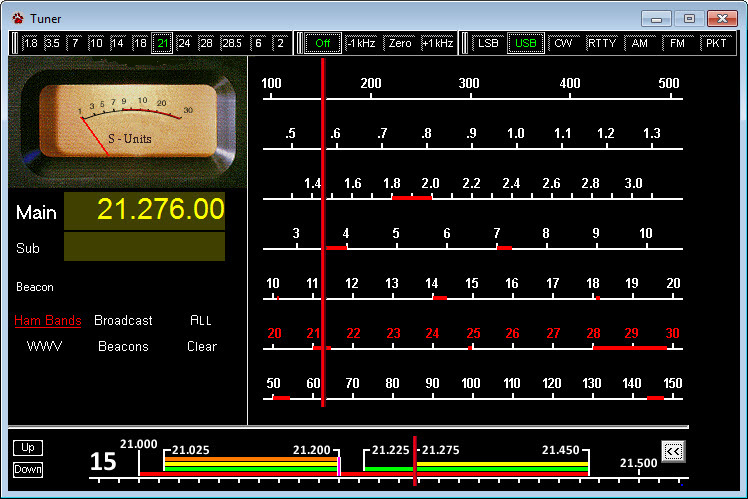748x499 pixels.
Task: Switch mode to RTTY
Action: coord(602,43)
